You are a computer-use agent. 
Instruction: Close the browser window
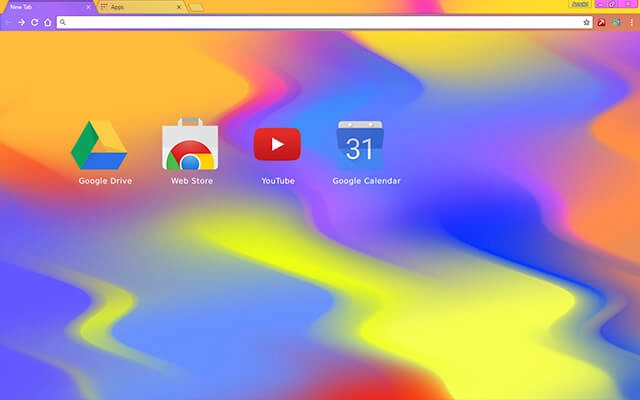coord(628,4)
